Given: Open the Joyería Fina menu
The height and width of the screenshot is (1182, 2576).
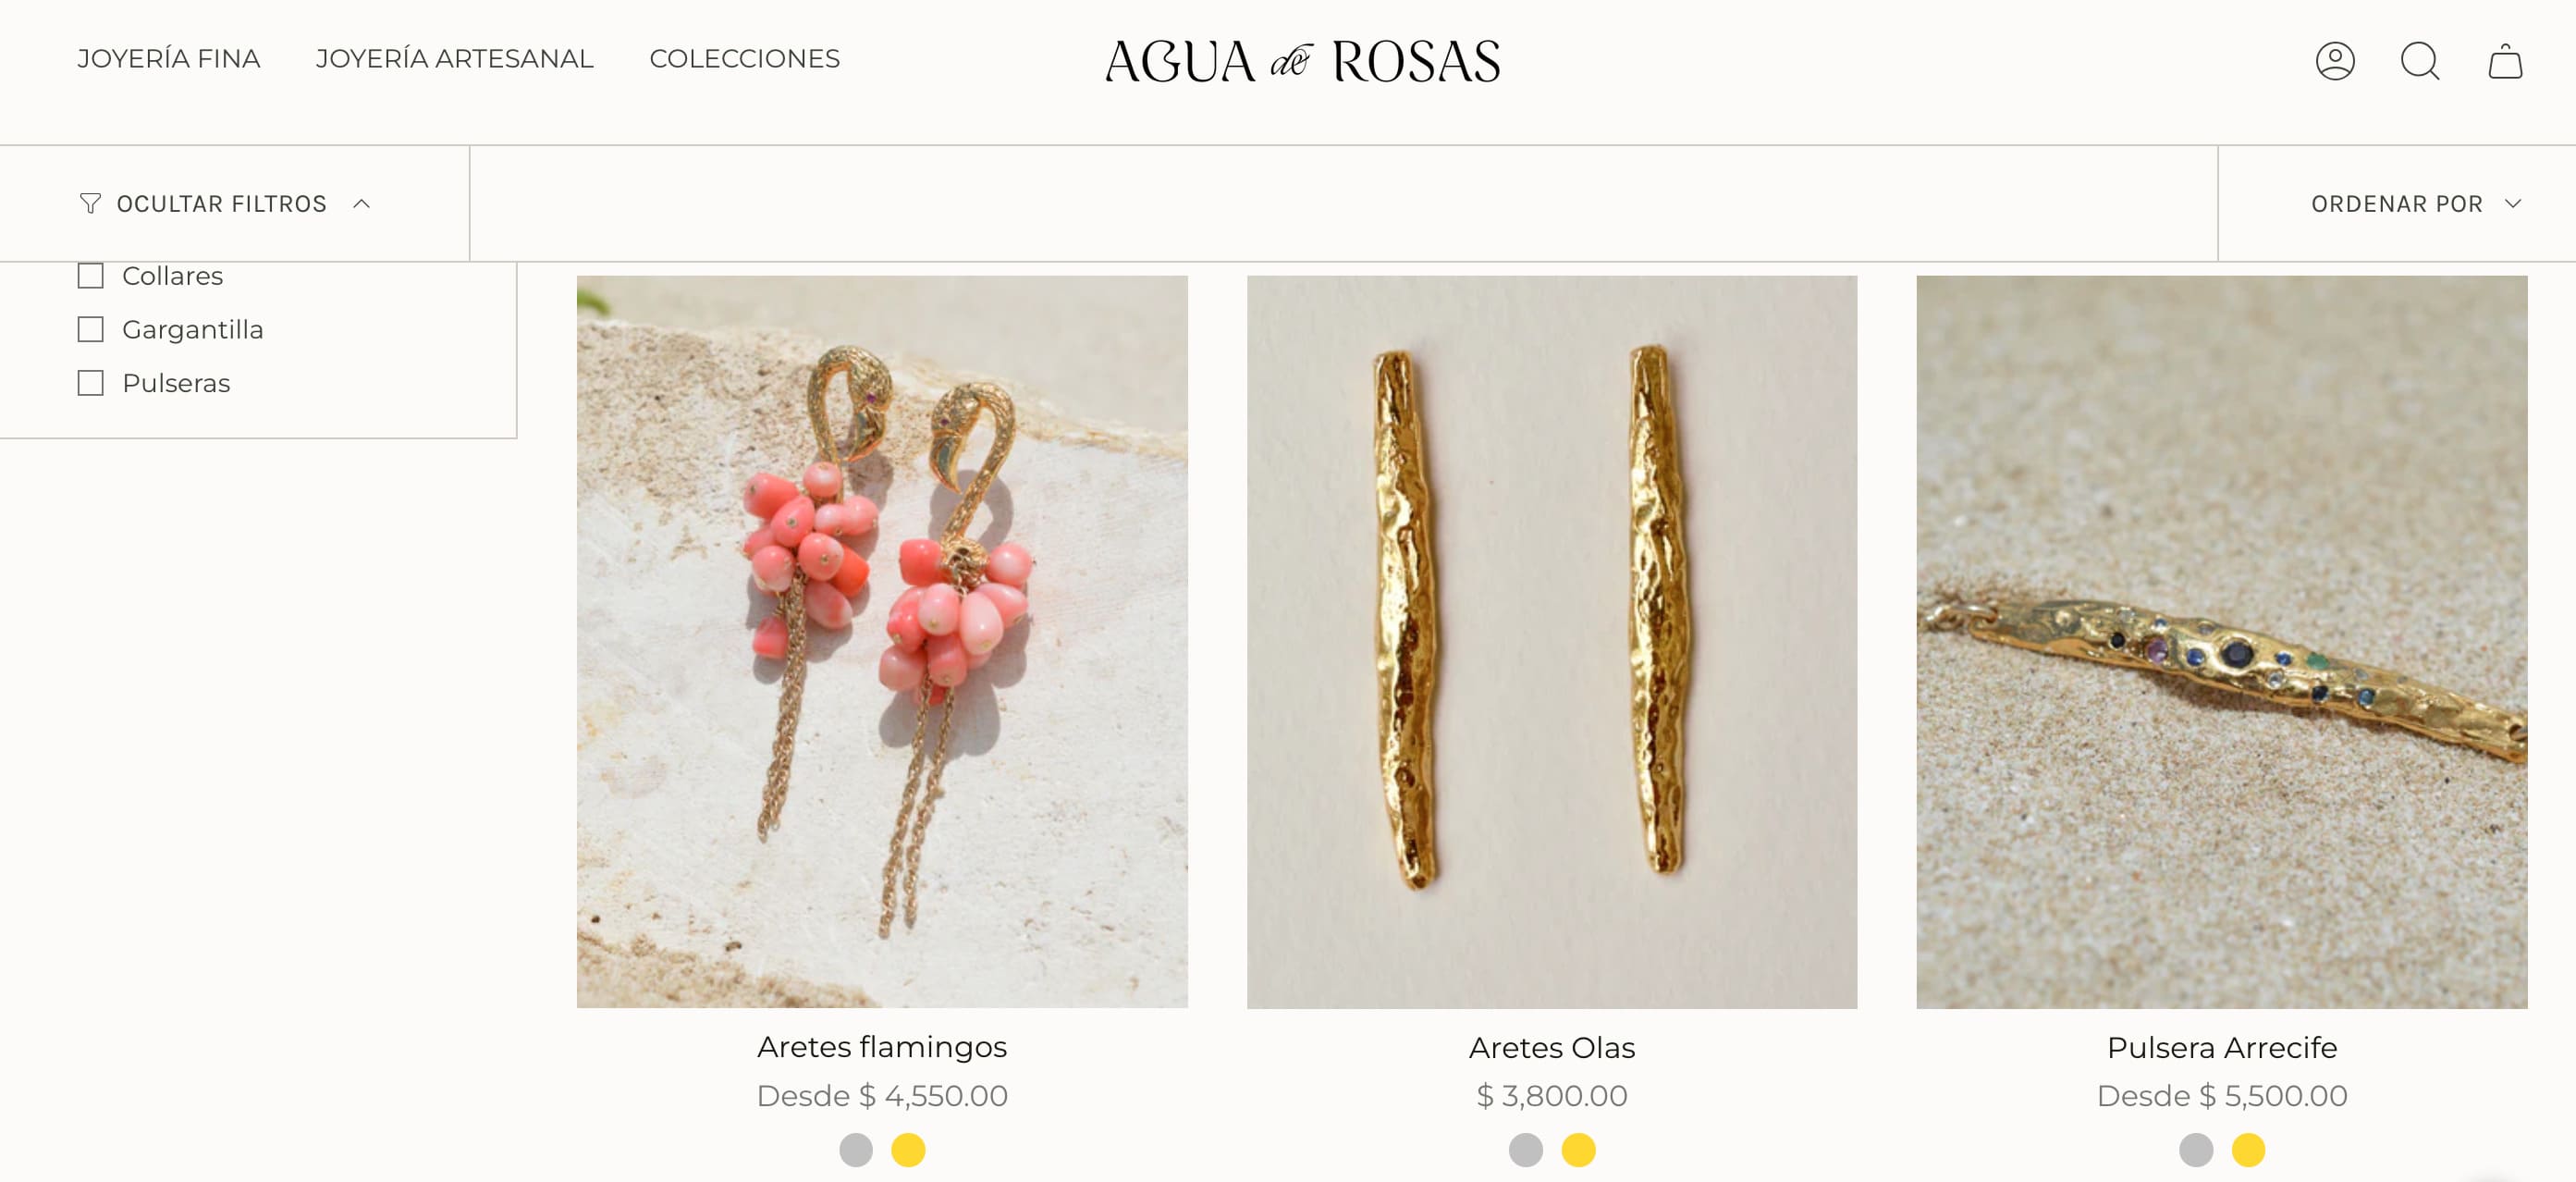Looking at the screenshot, I should (x=169, y=59).
